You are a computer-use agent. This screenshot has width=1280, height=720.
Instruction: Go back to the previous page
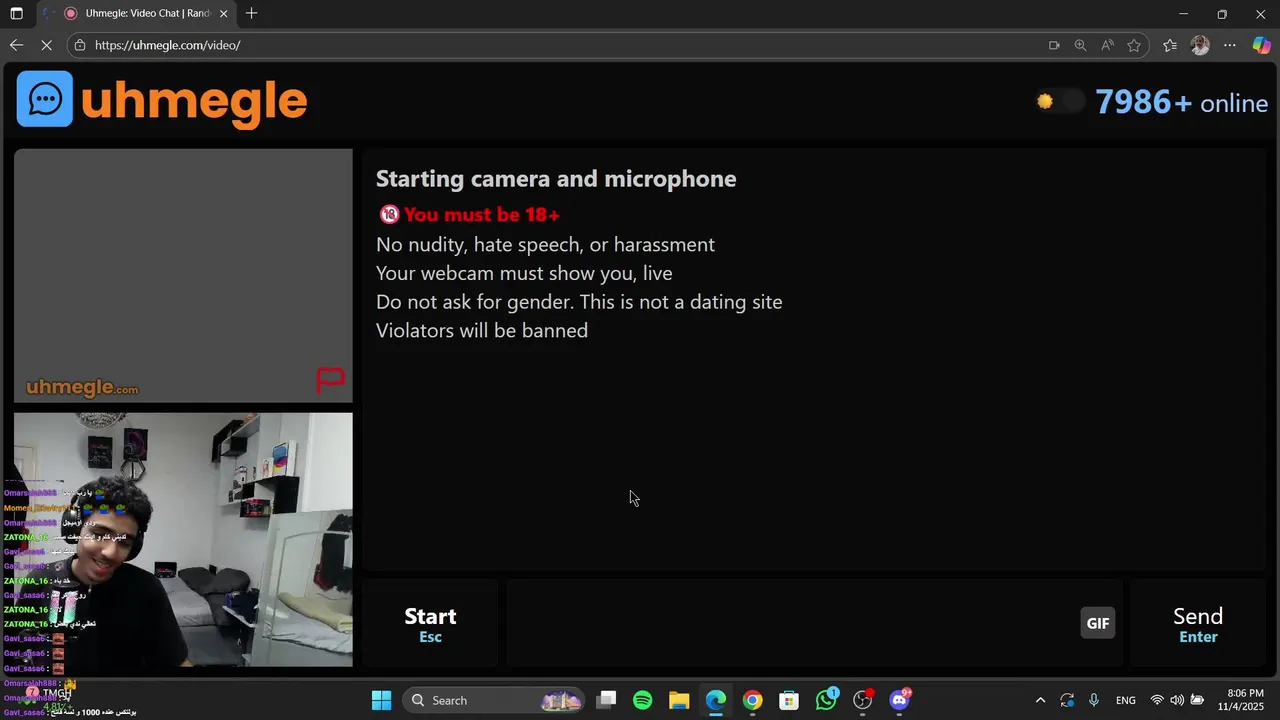tap(16, 45)
